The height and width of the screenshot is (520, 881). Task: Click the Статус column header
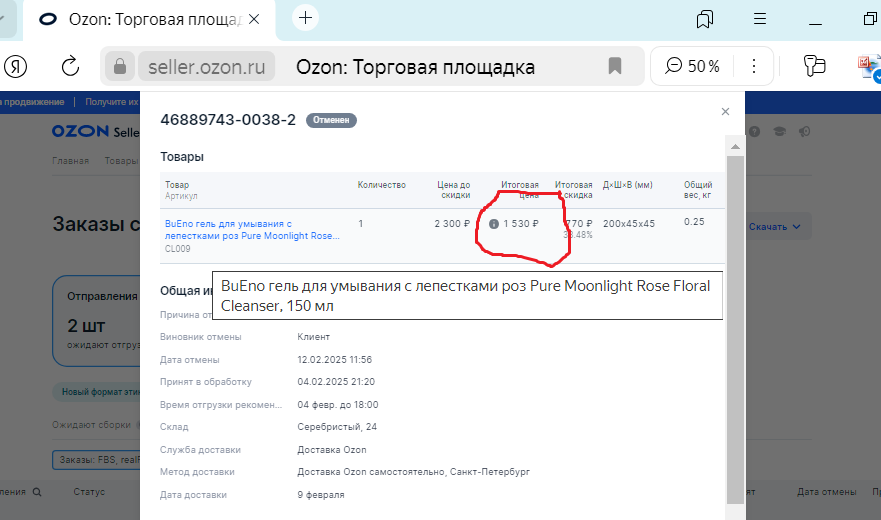[x=89, y=491]
